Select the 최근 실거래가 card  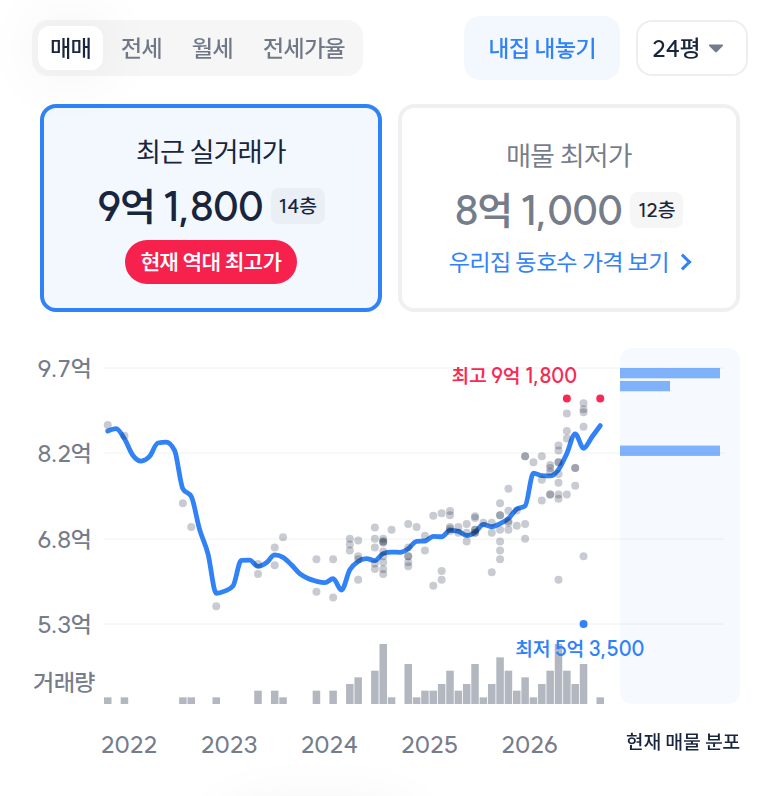click(x=211, y=208)
